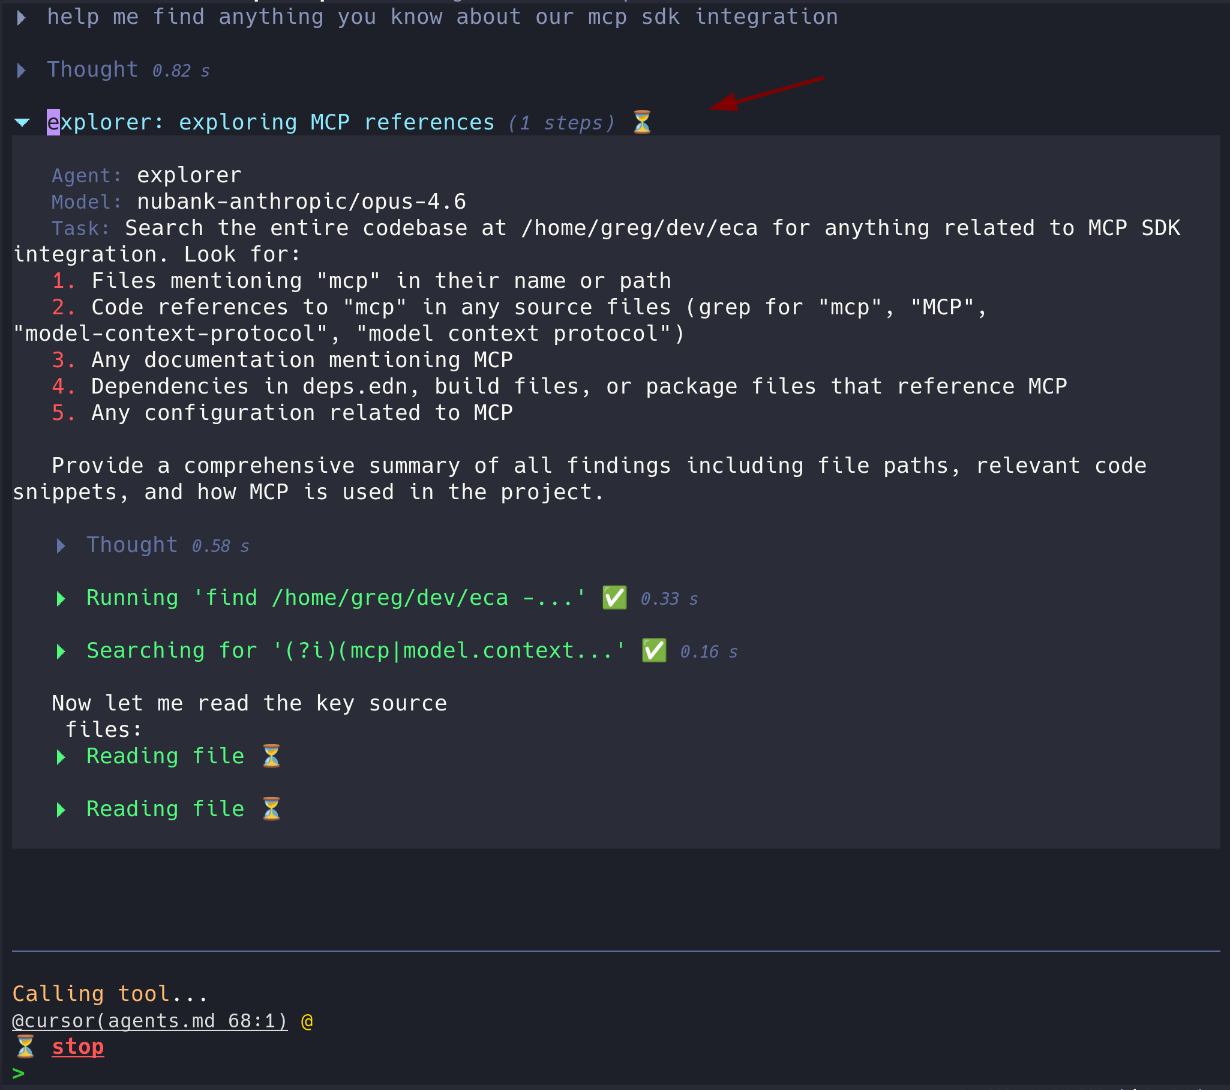
Task: Expand the nested Thought 0.58 s block
Action: [62, 546]
